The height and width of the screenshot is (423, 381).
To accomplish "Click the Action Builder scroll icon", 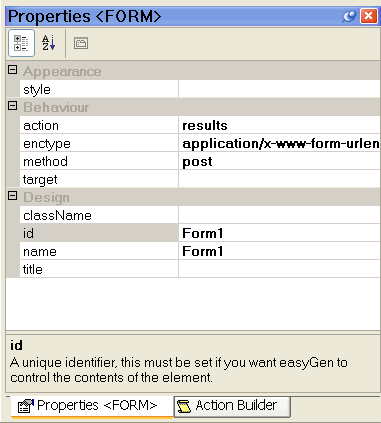I will tap(184, 406).
